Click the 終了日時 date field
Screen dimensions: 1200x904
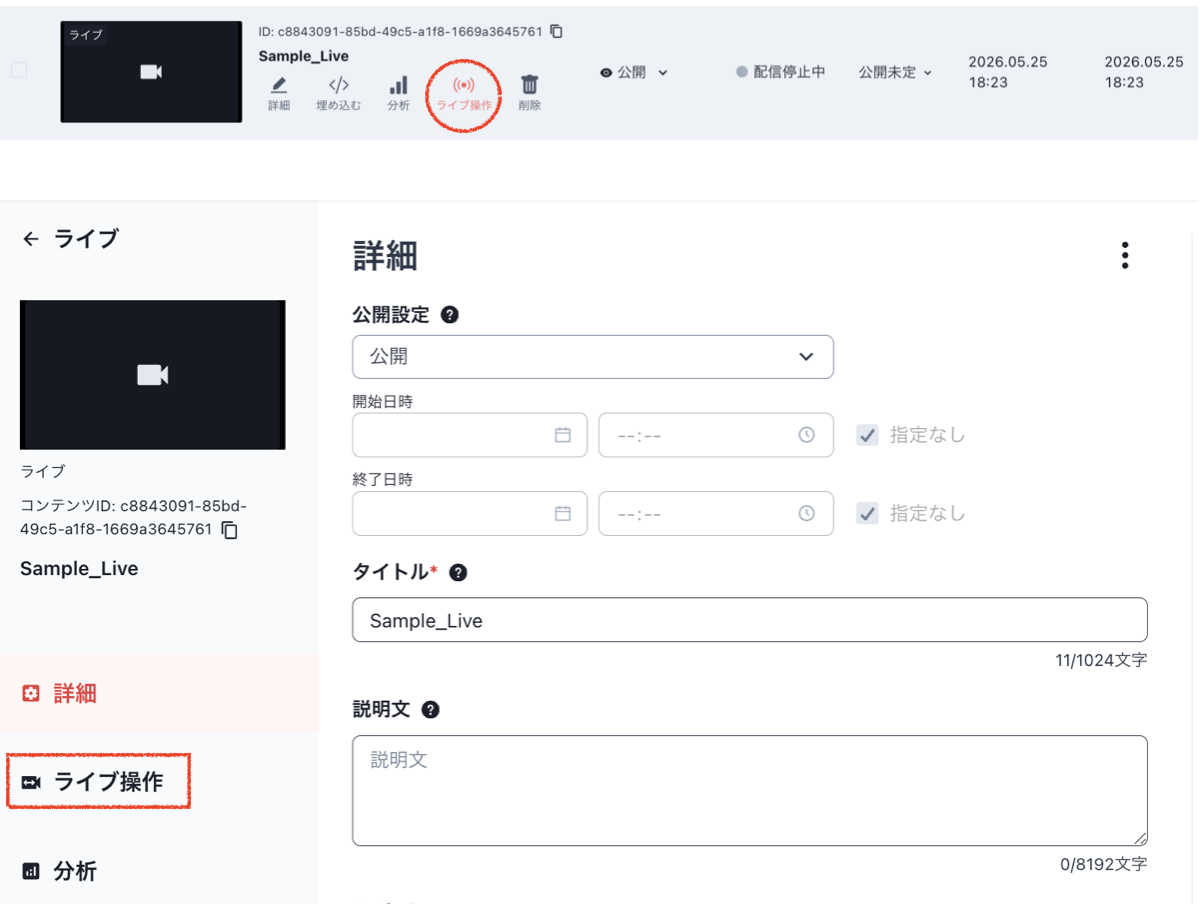coord(470,513)
